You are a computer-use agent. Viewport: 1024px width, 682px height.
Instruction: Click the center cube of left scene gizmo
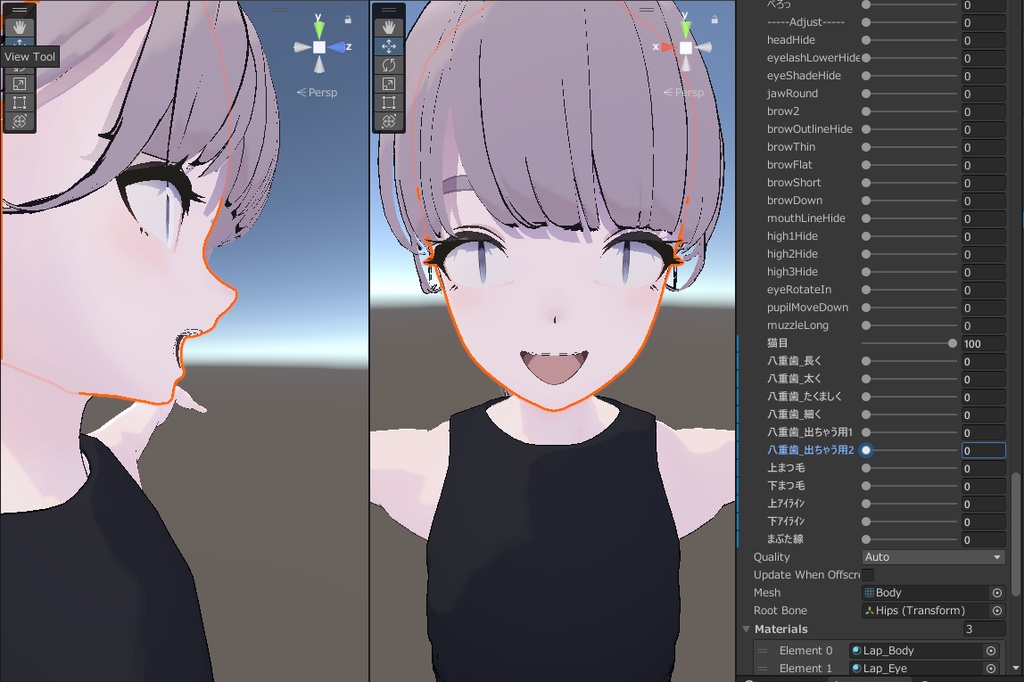(x=319, y=47)
